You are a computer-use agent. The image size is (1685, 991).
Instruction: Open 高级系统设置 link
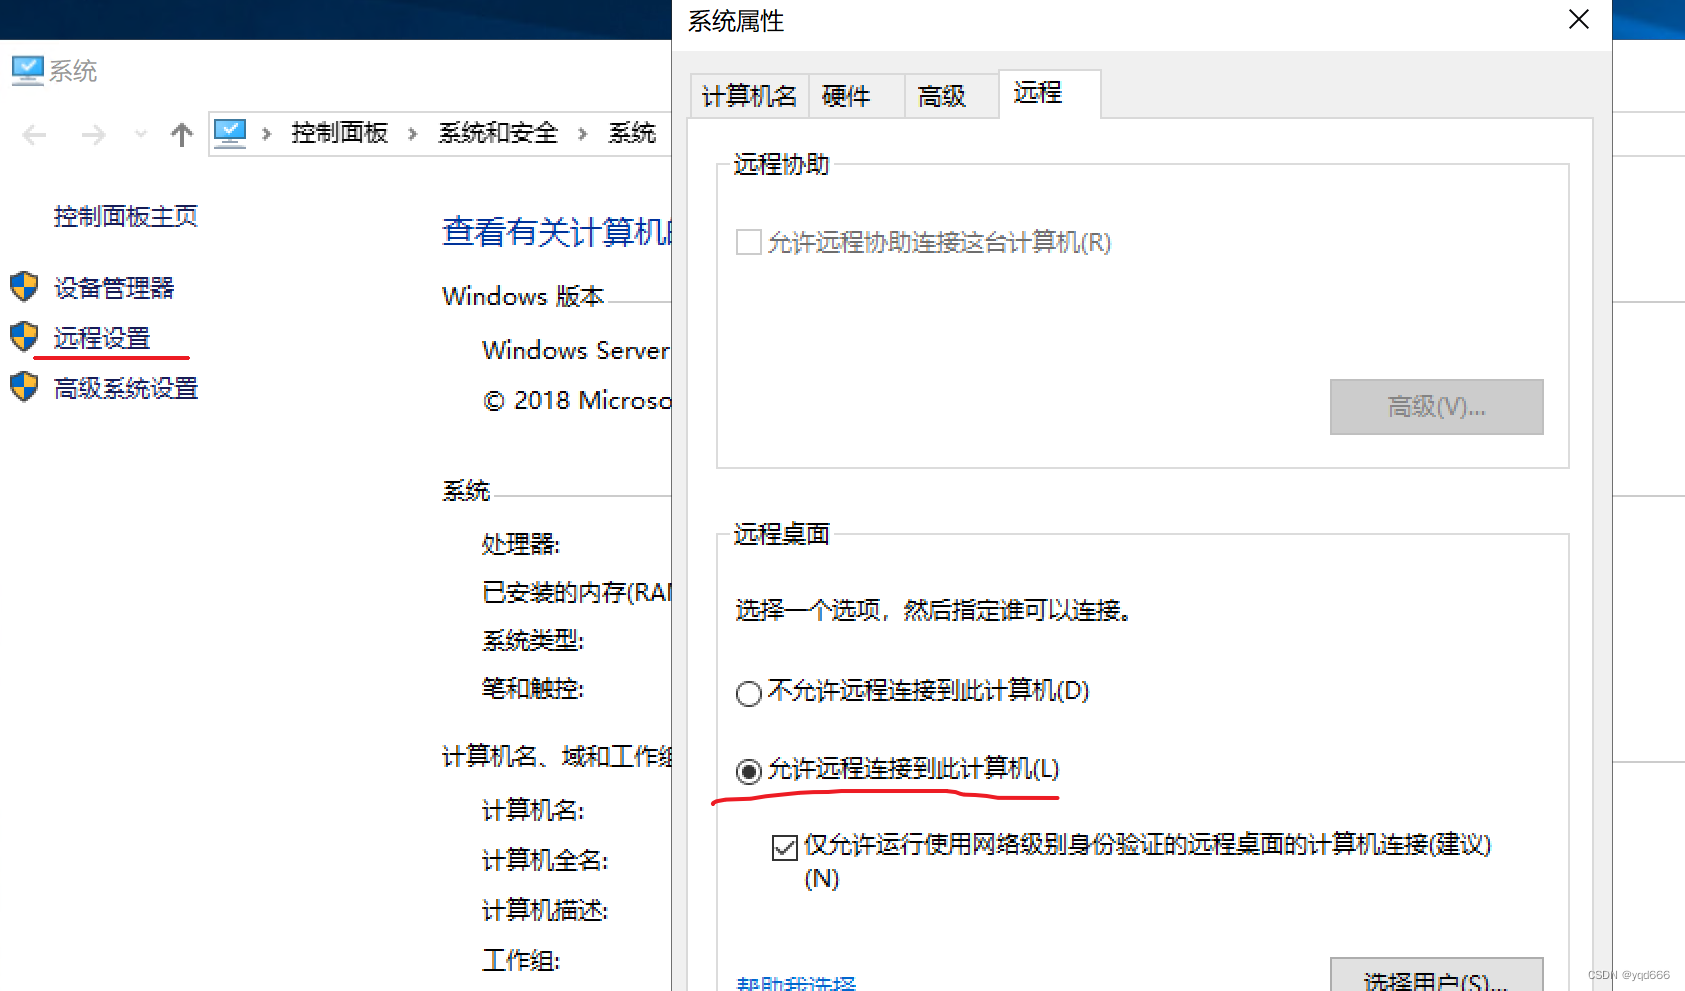125,388
